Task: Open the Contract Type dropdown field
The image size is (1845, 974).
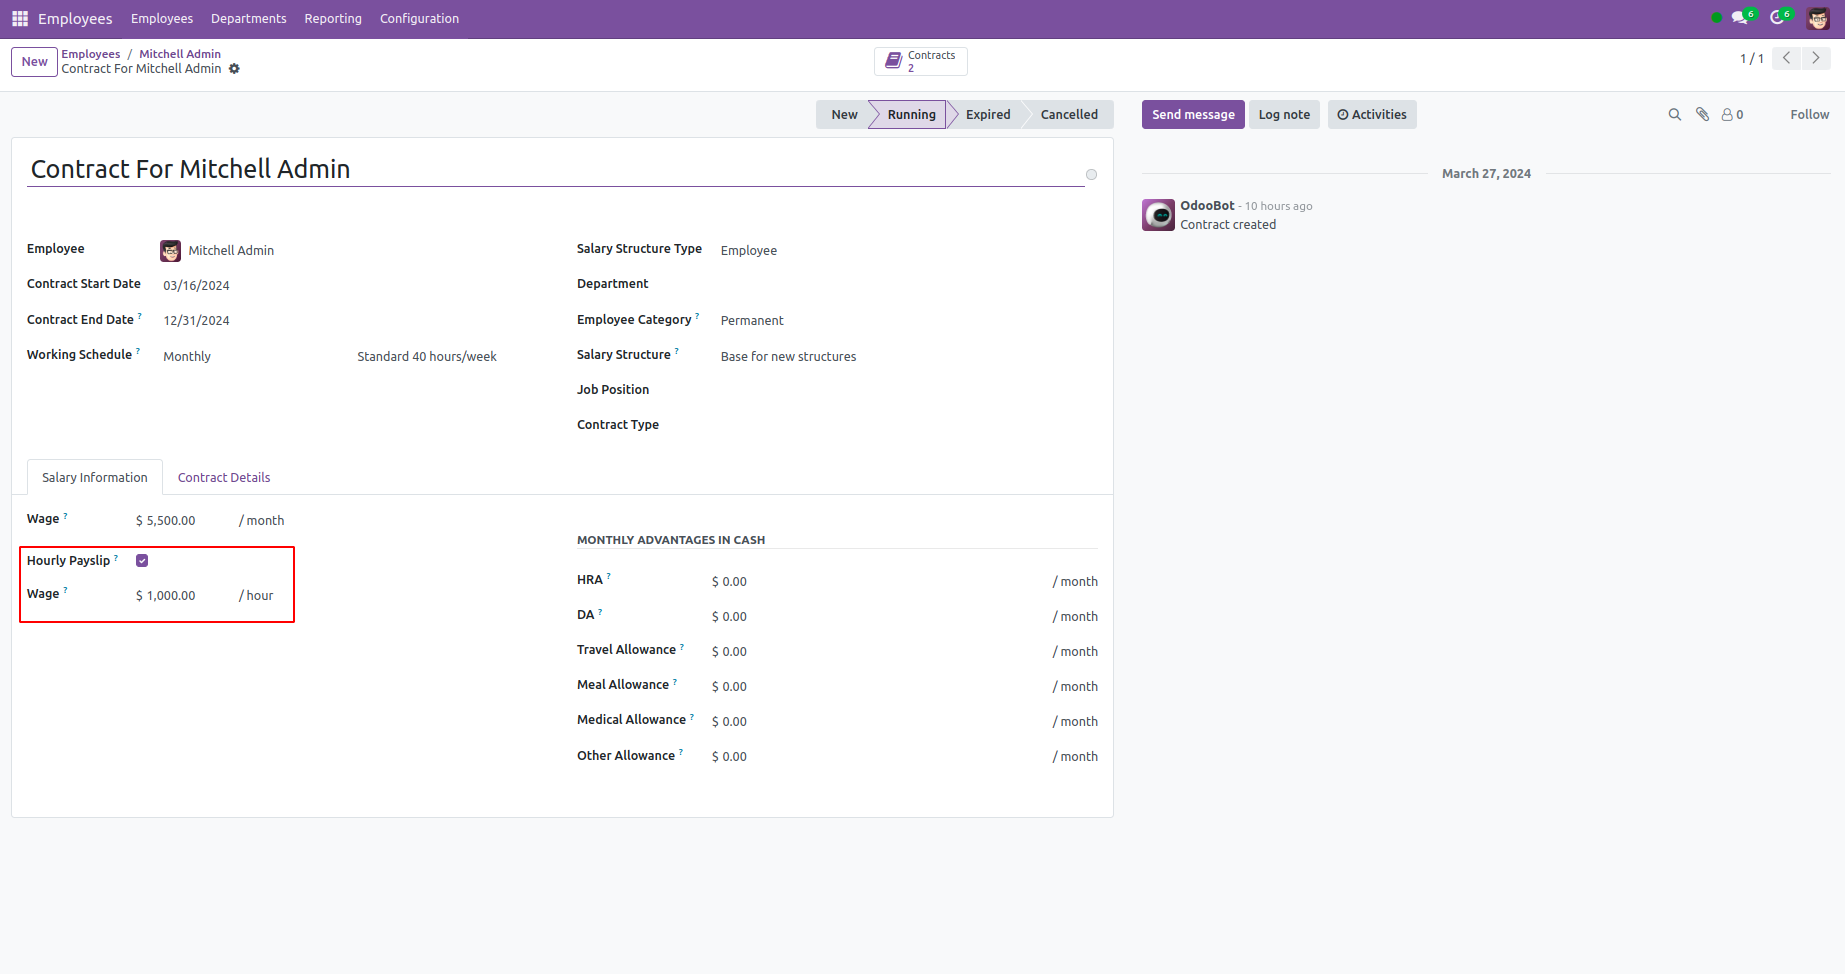Action: (x=908, y=426)
